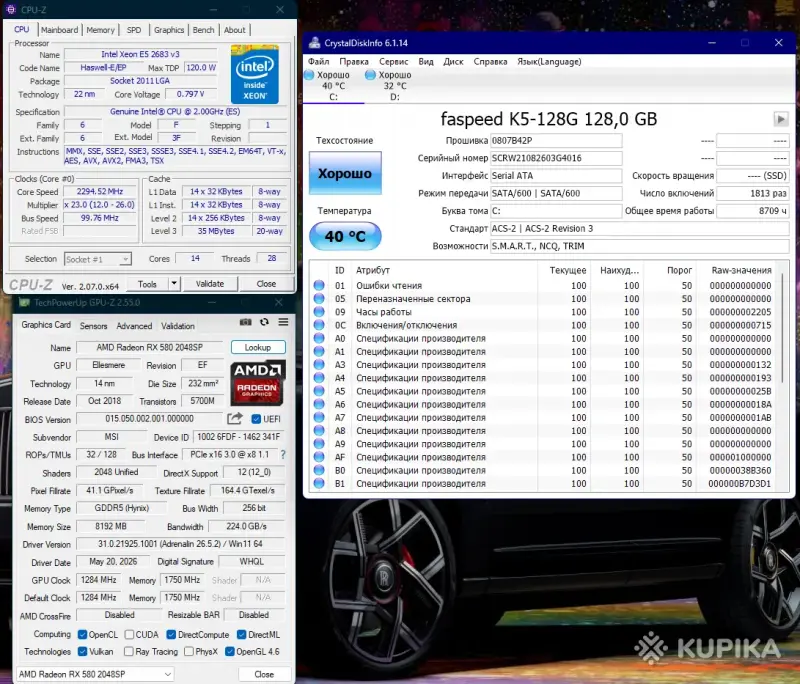Viewport: 800px width, 684px height.
Task: Click status dot for attribute AF
Action: 319,457
